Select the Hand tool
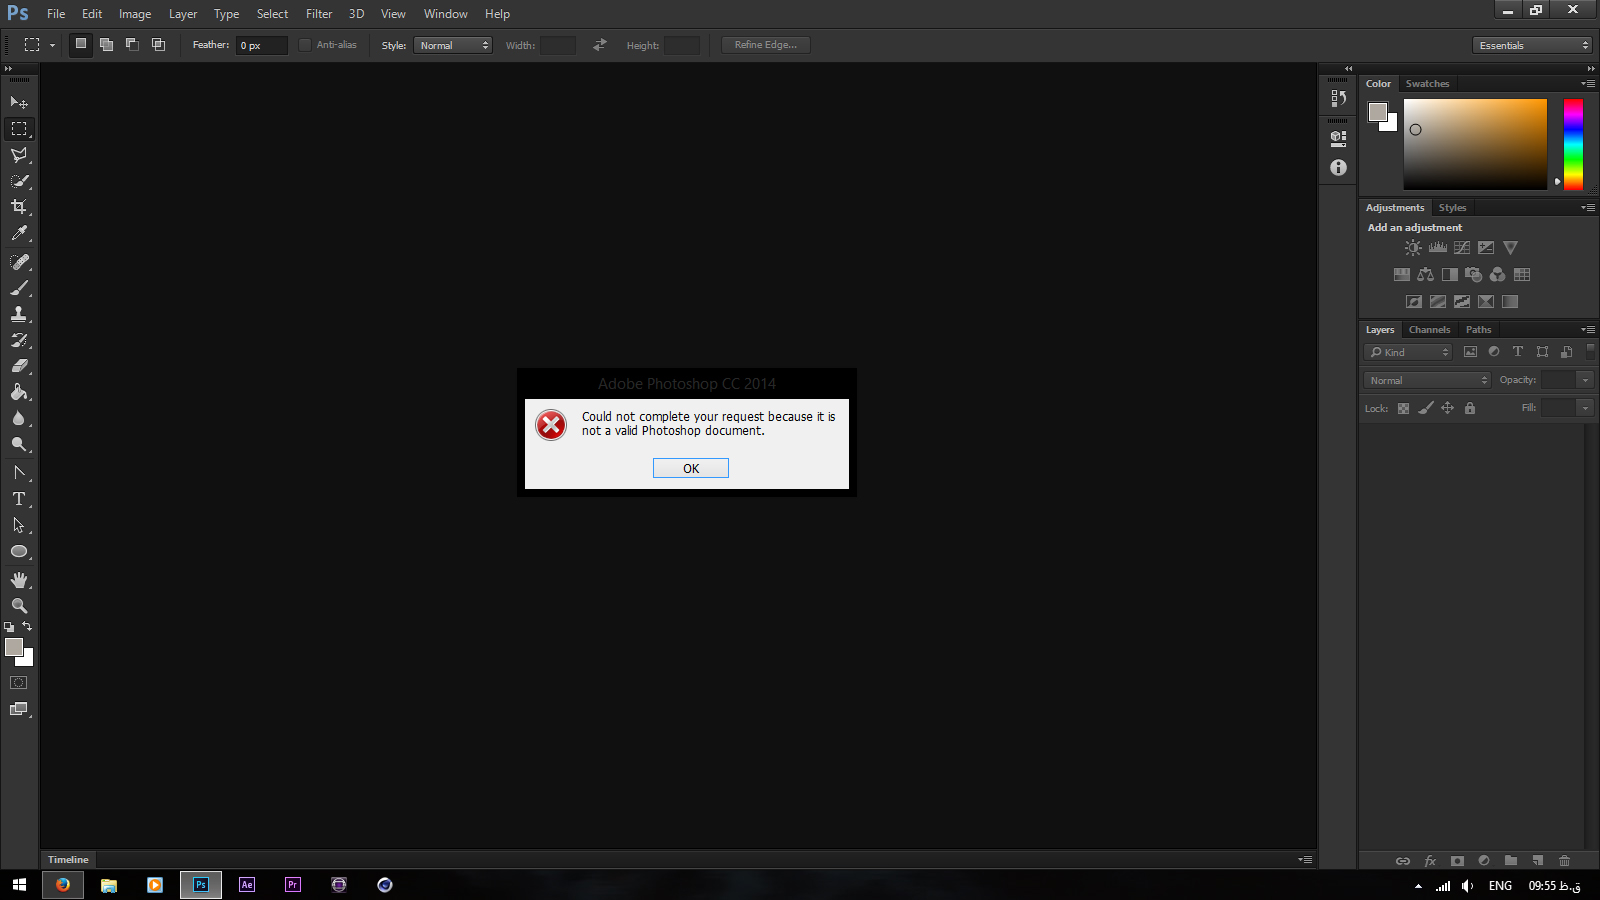The width and height of the screenshot is (1600, 900). click(x=19, y=580)
